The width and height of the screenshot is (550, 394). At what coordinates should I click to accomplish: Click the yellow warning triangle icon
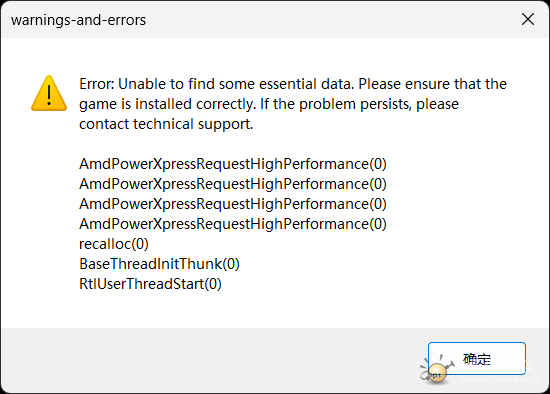(x=49, y=94)
